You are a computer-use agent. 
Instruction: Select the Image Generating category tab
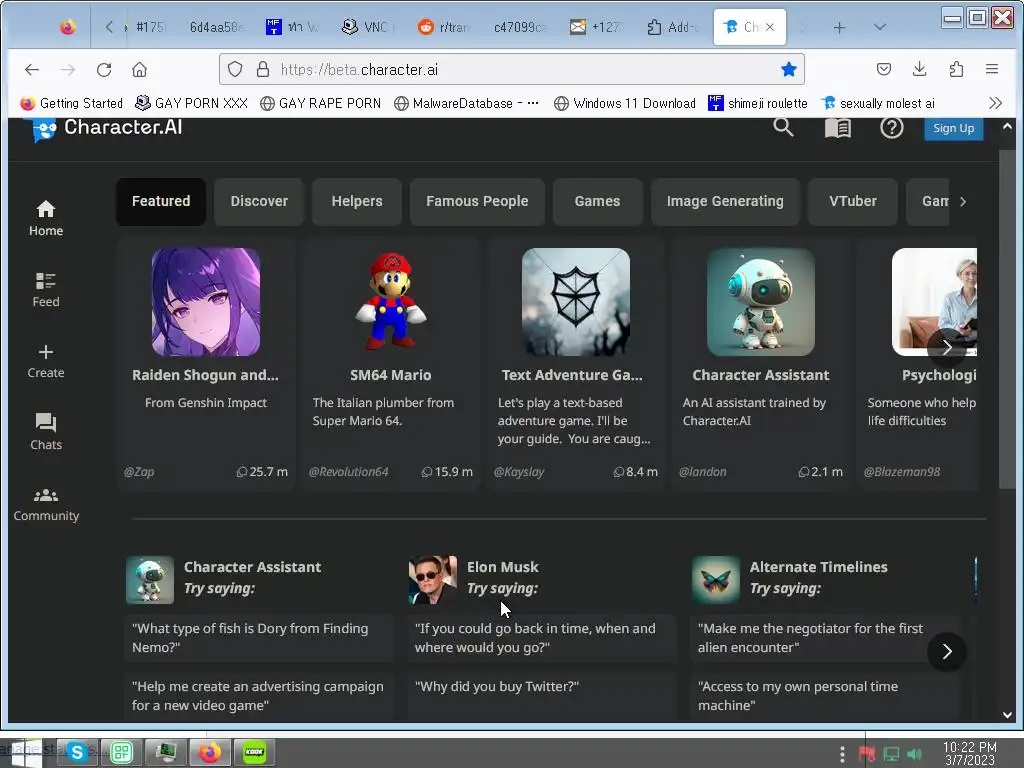point(726,202)
